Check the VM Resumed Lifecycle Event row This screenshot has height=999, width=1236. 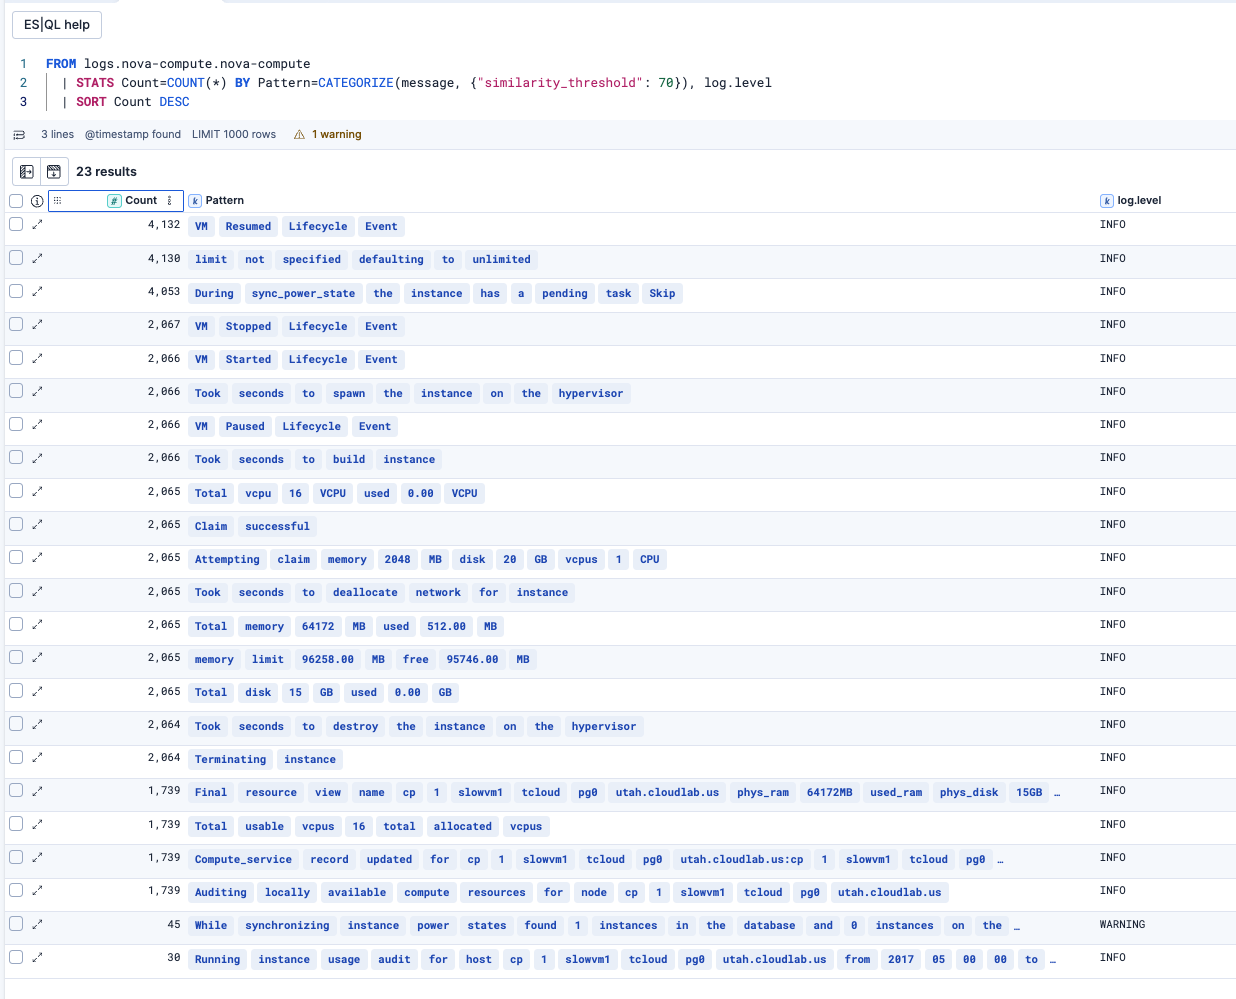16,224
